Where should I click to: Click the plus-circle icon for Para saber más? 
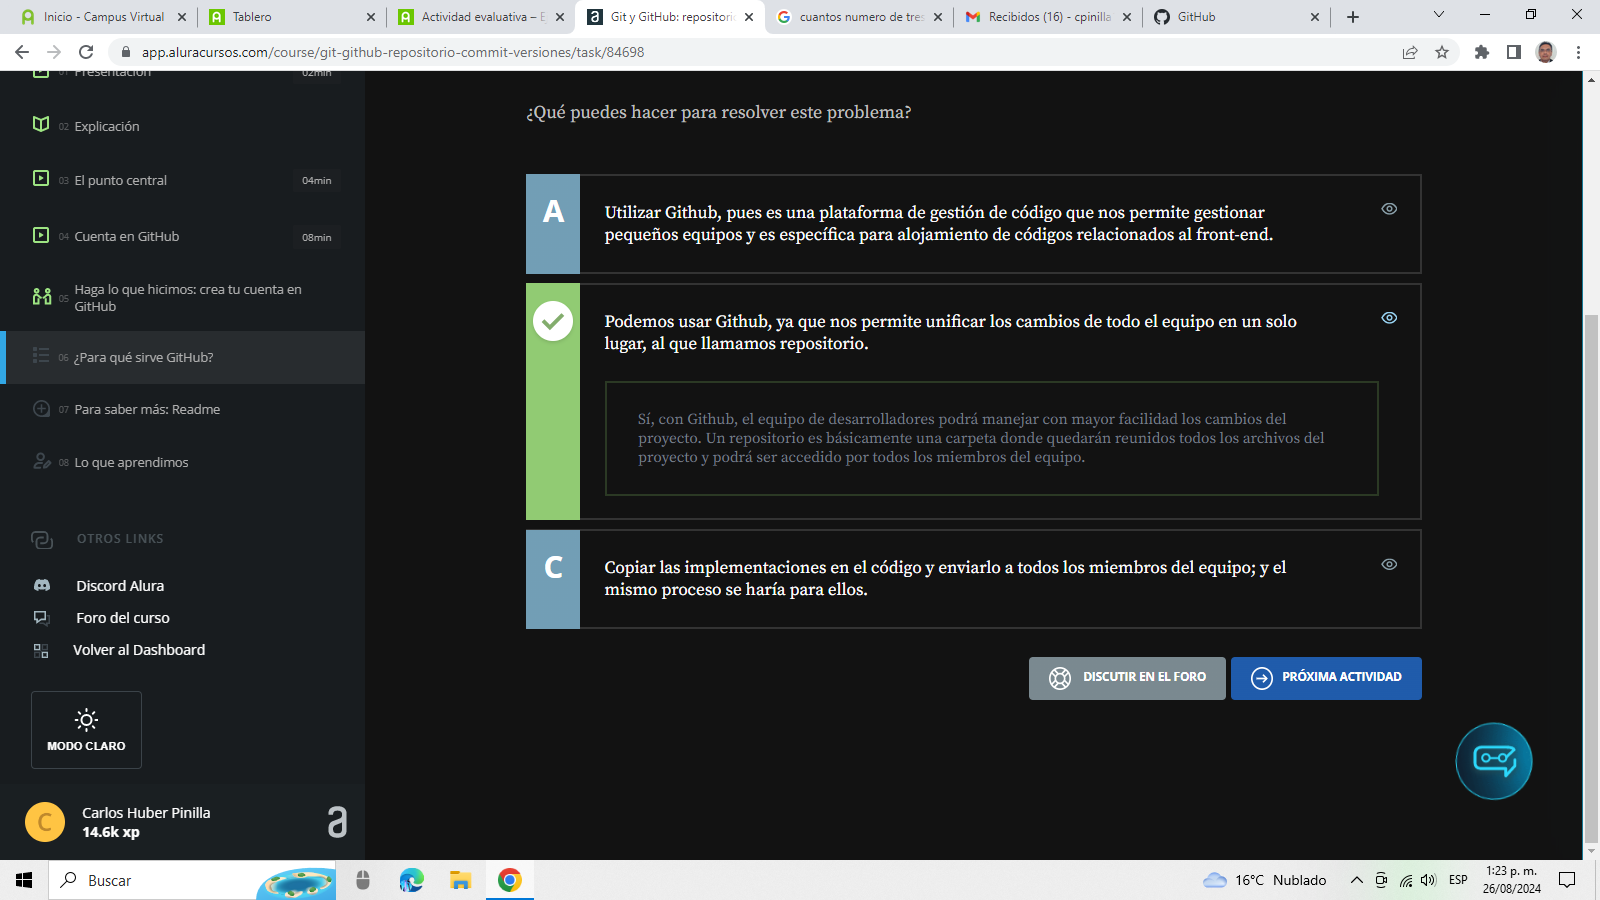pyautogui.click(x=41, y=408)
